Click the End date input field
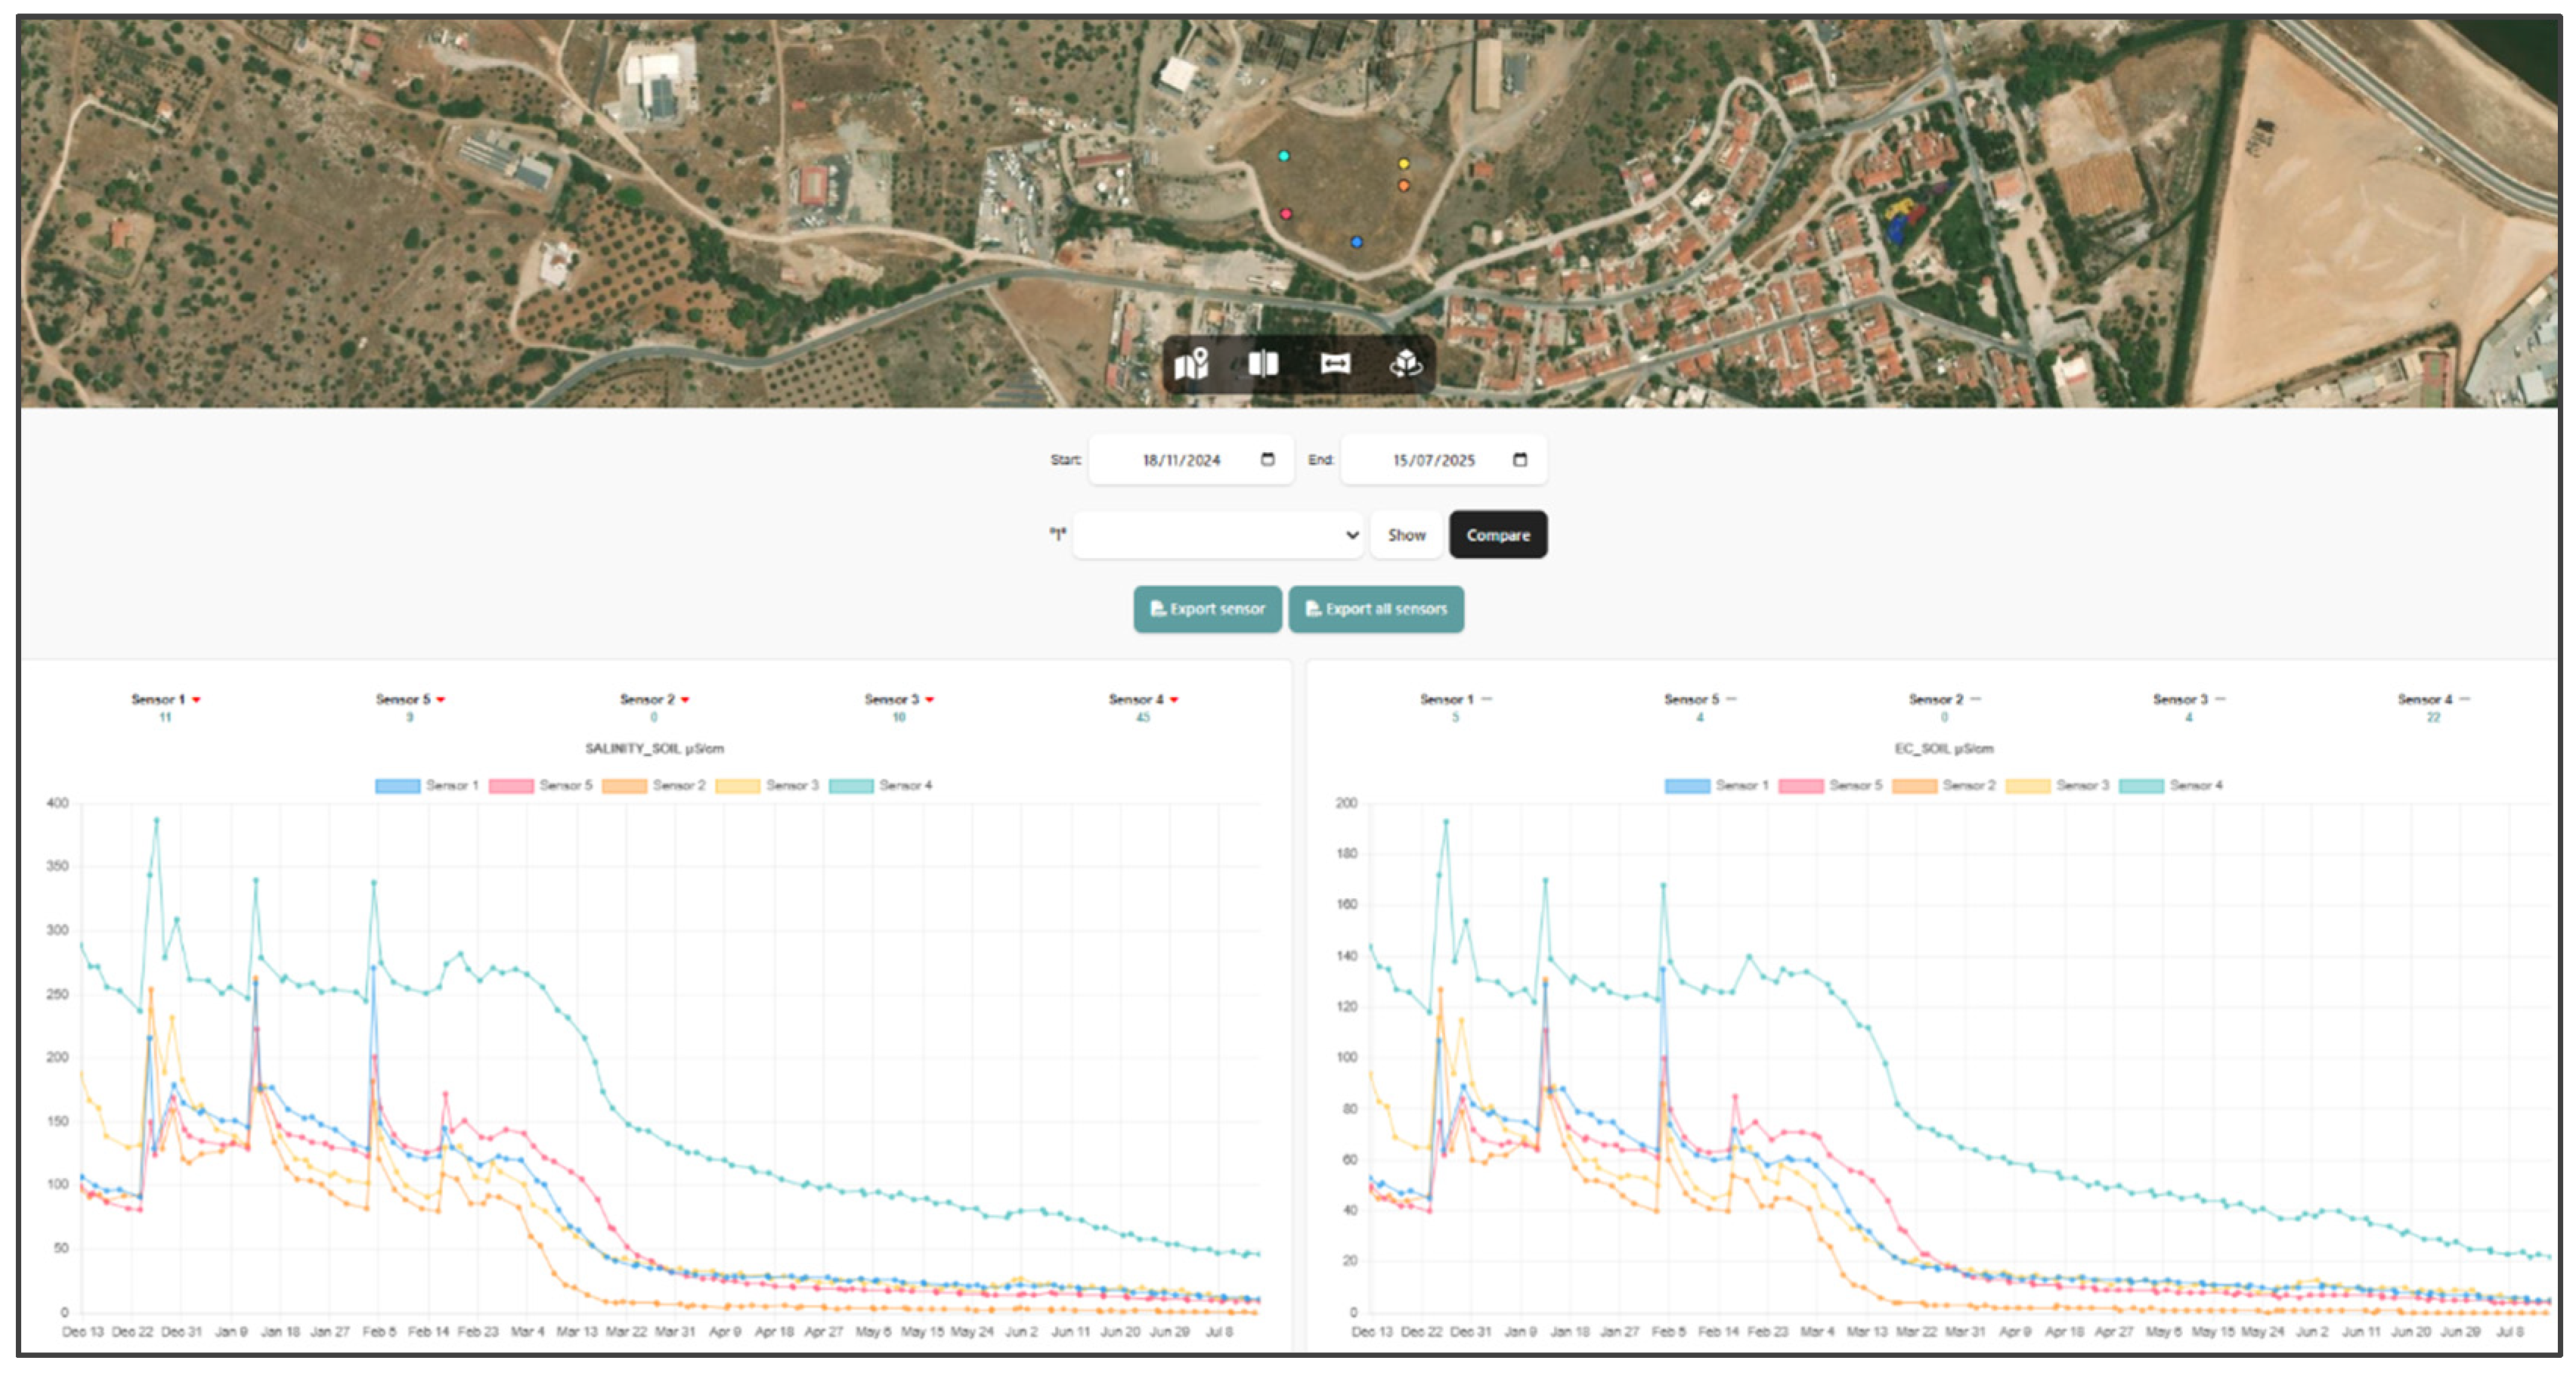 tap(1443, 460)
